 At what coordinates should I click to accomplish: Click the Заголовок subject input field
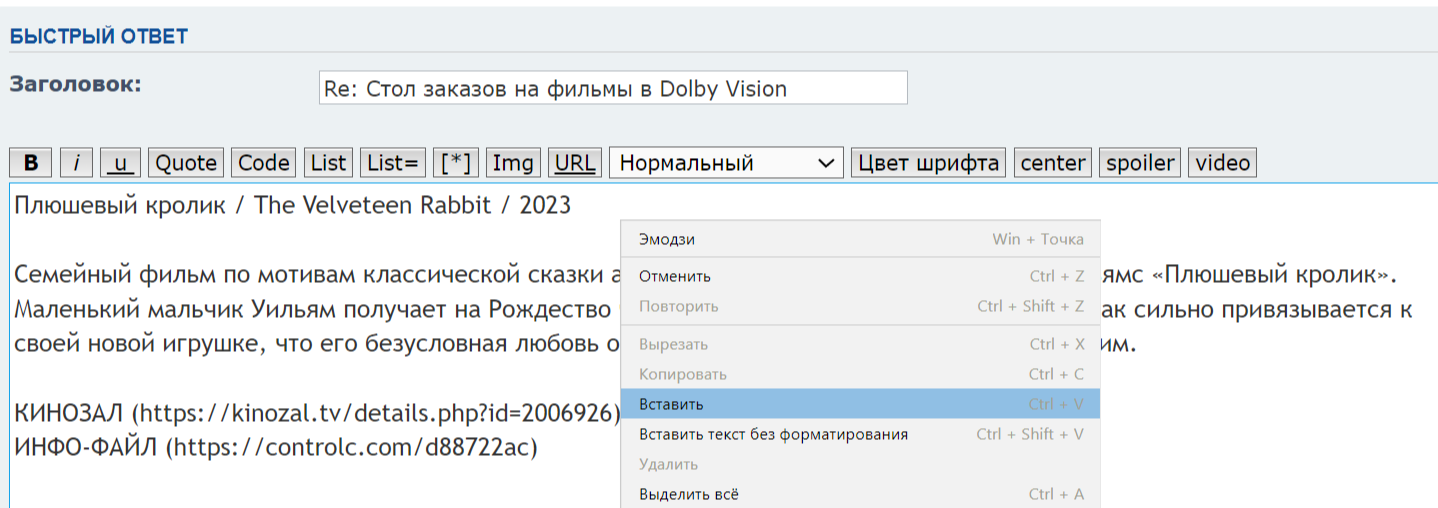[x=612, y=88]
